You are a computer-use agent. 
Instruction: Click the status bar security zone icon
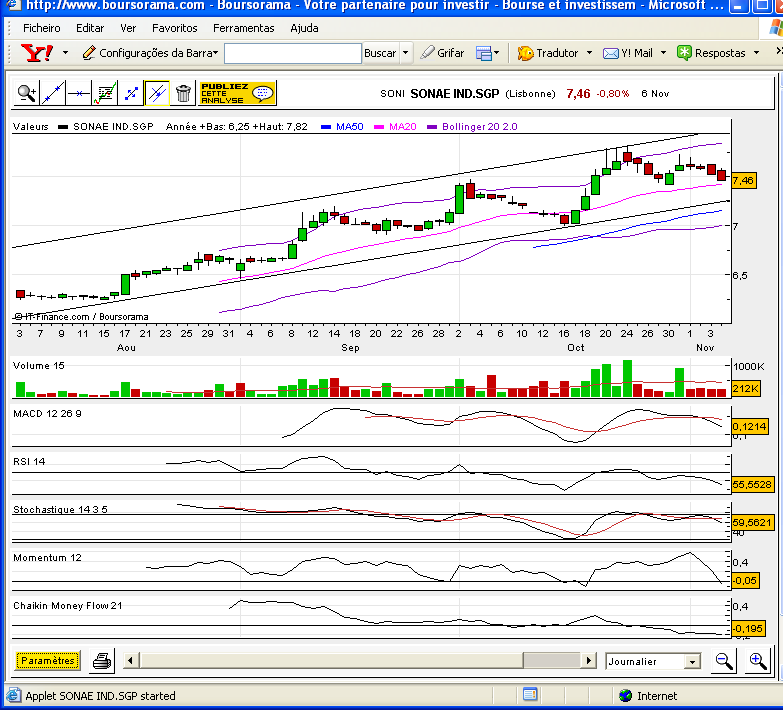(530, 694)
